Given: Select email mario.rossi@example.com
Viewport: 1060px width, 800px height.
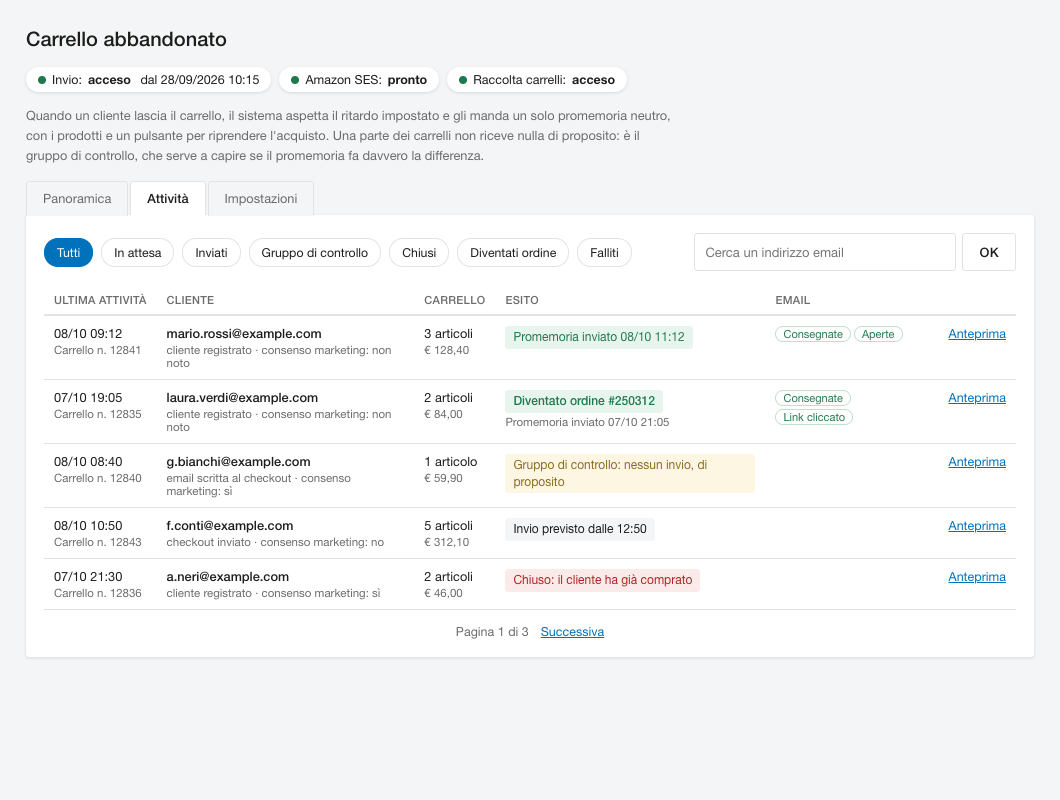Looking at the screenshot, I should tap(244, 334).
